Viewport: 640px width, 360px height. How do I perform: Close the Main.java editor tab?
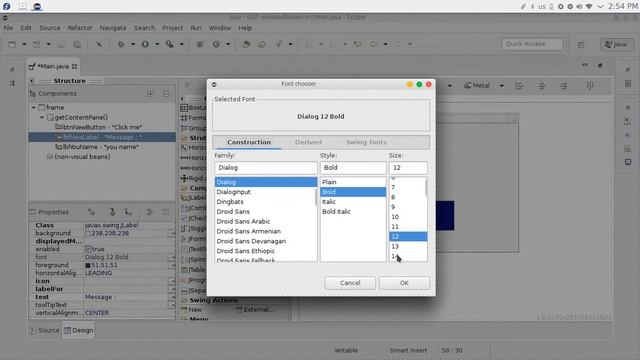click(74, 66)
